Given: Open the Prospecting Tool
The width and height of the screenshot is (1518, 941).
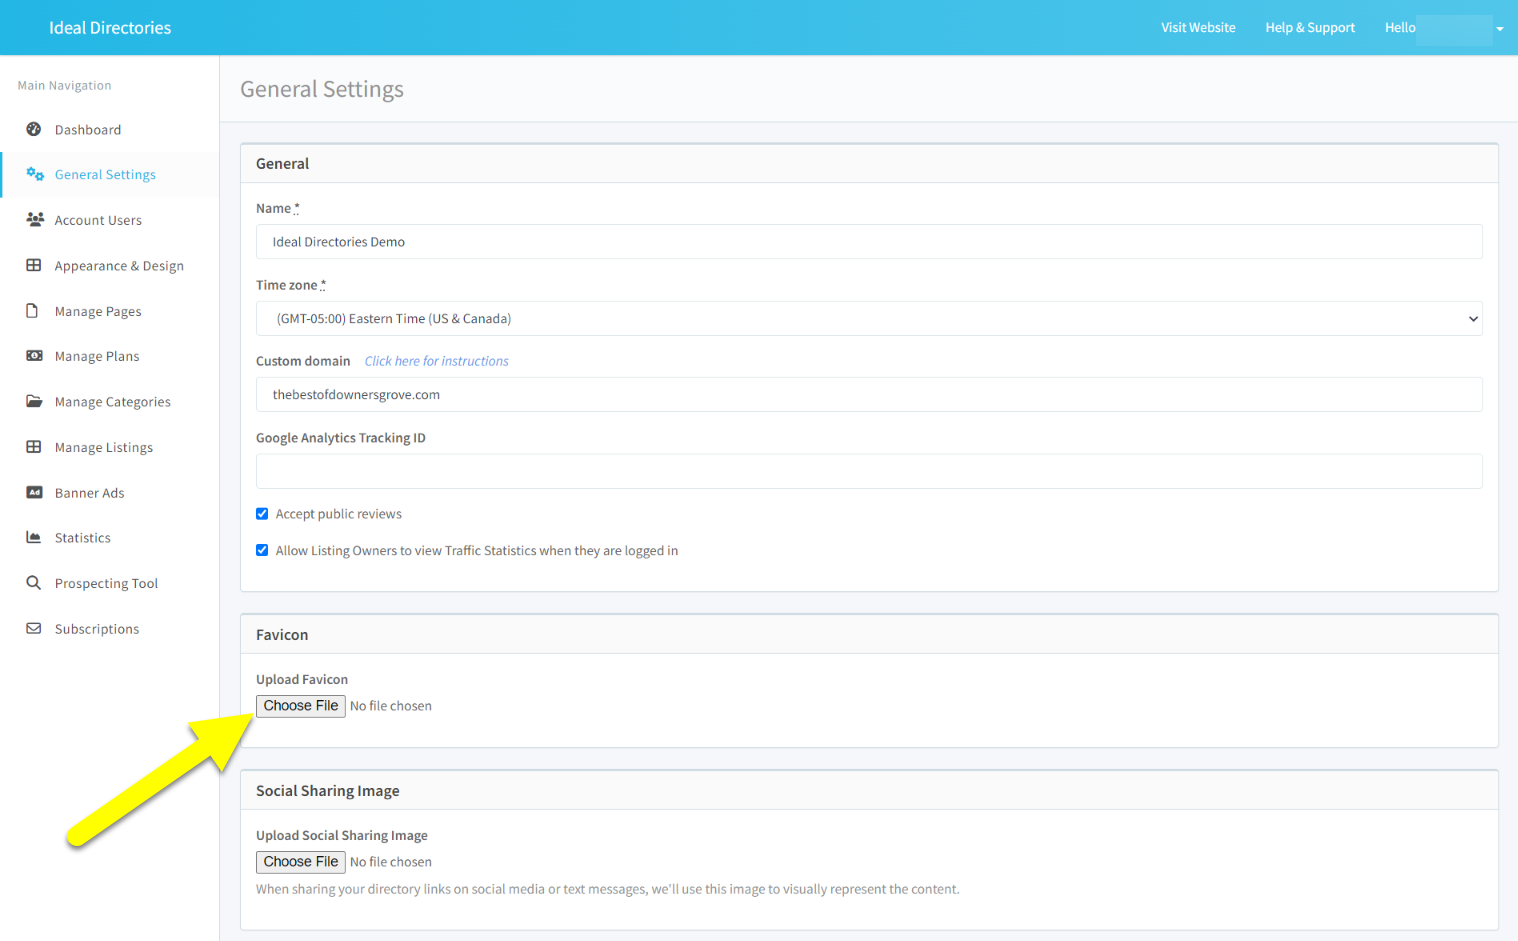Looking at the screenshot, I should pyautogui.click(x=106, y=584).
